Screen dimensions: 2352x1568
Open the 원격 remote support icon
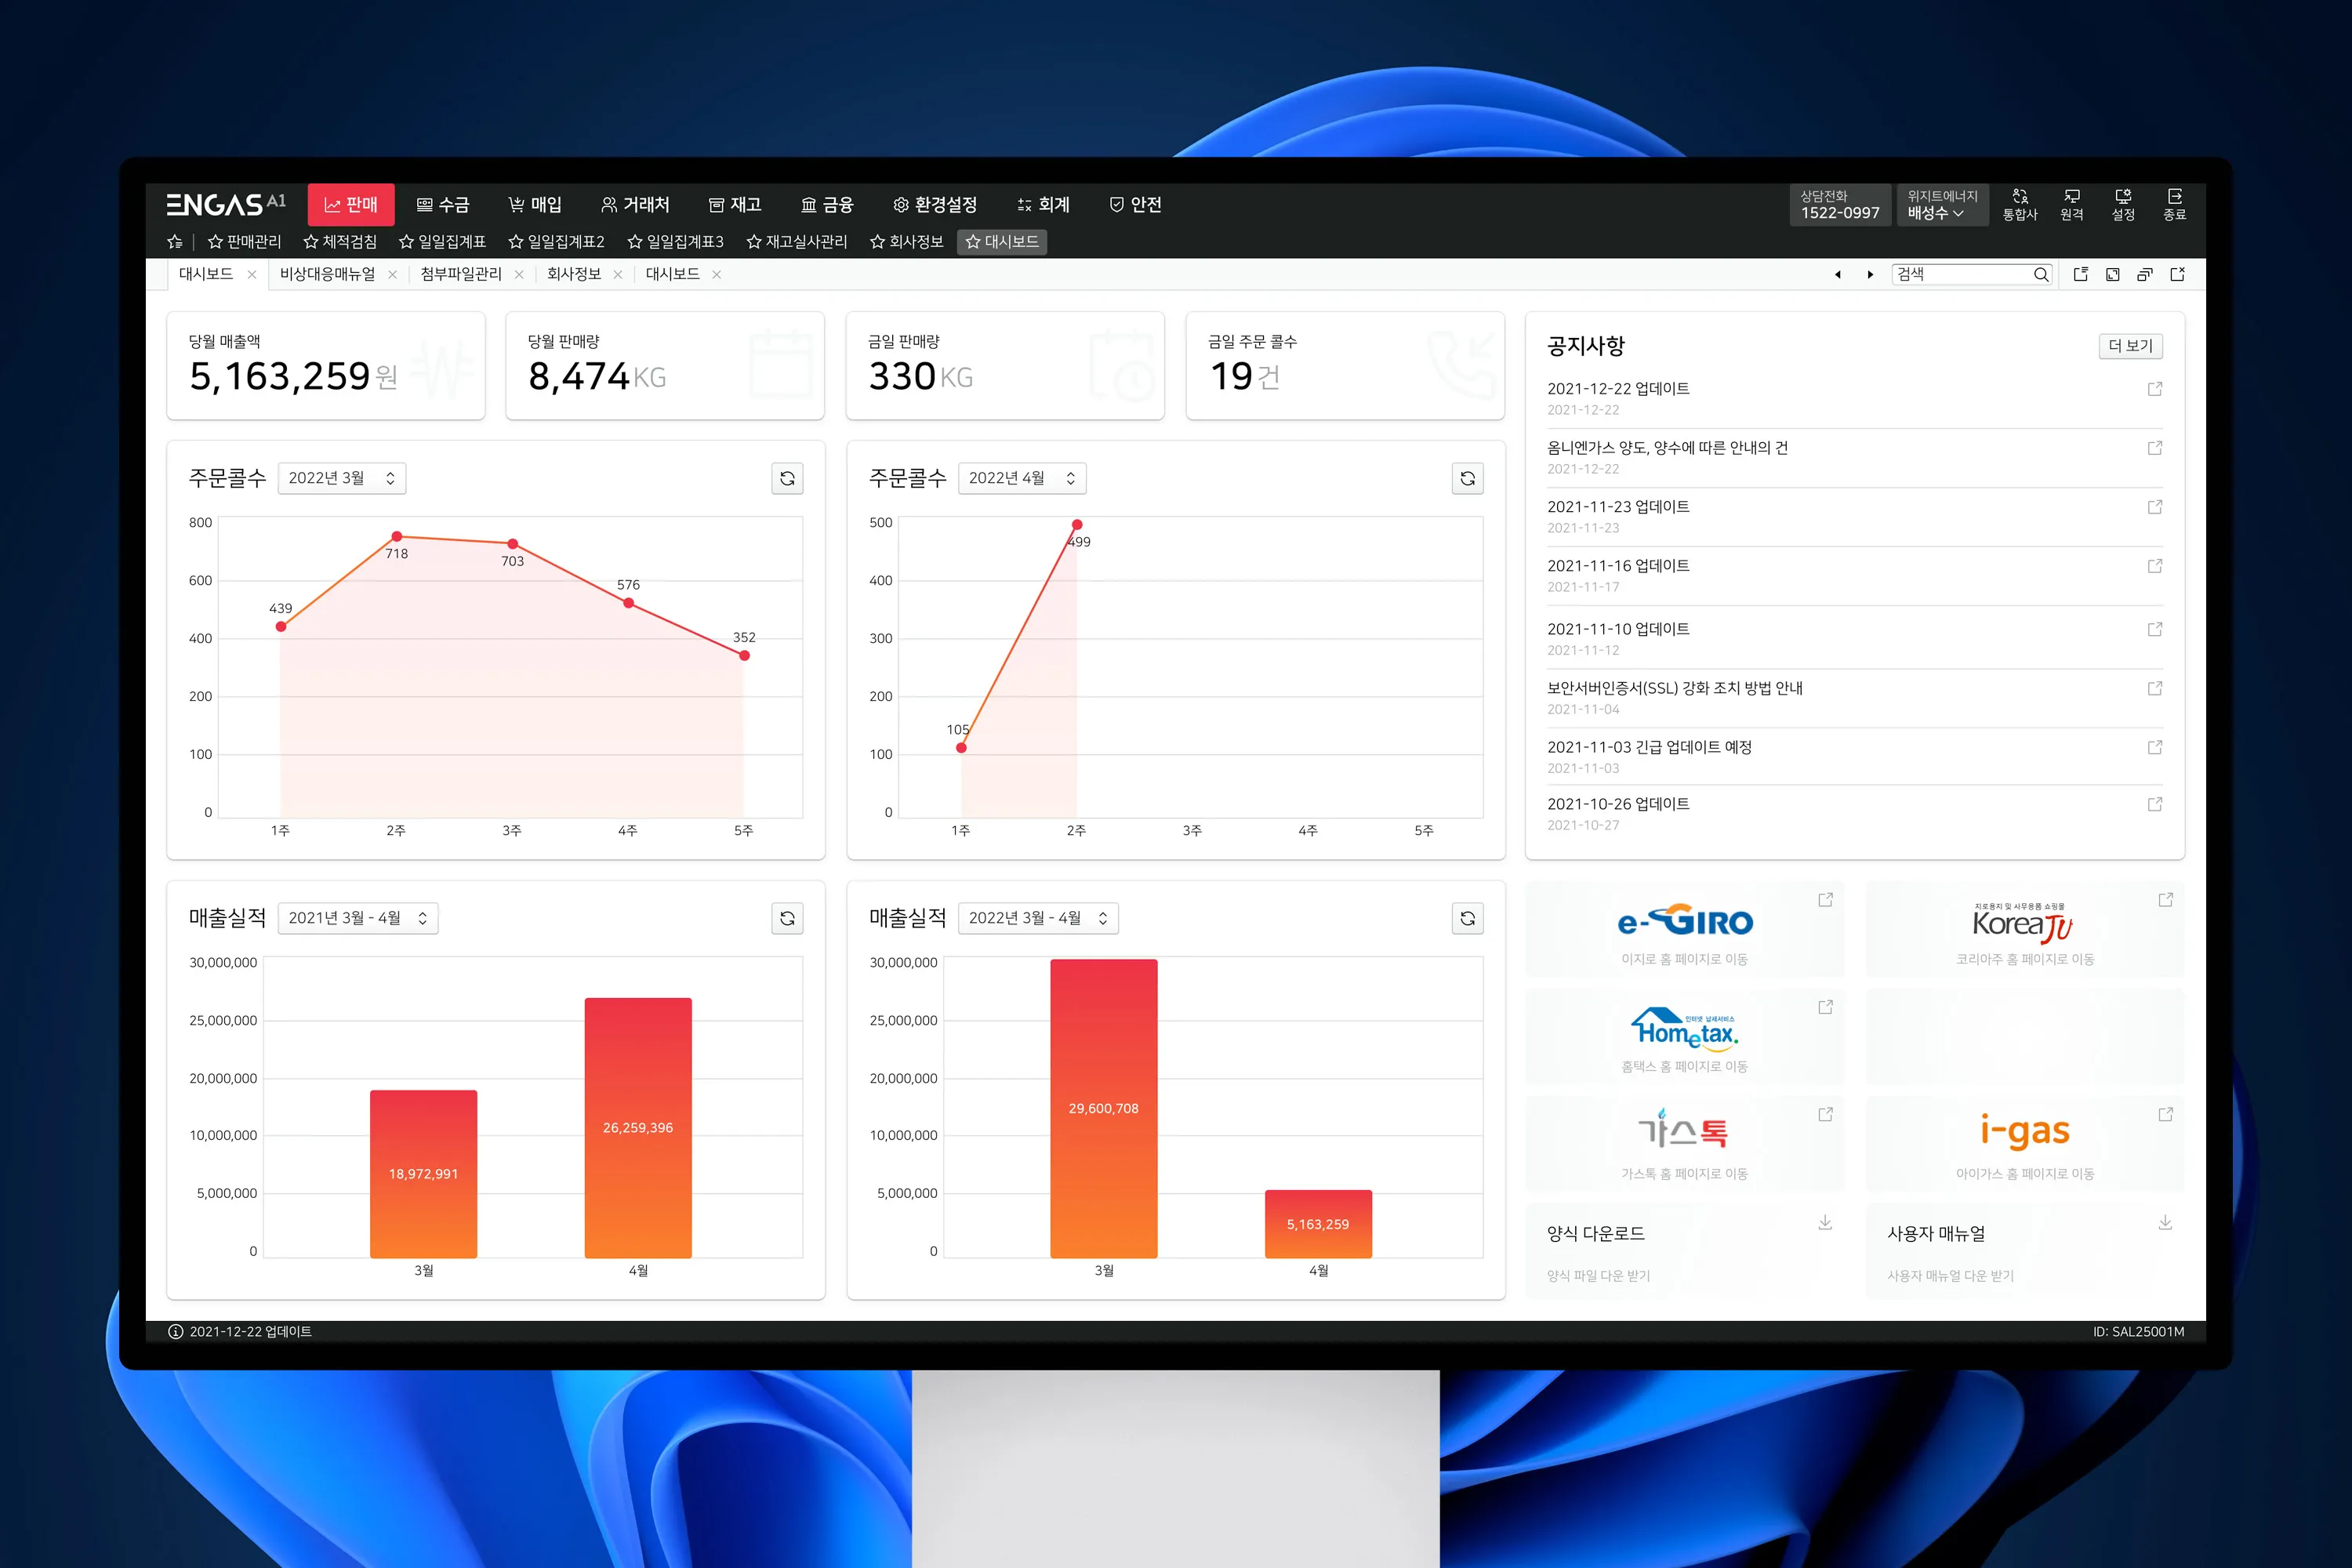click(2071, 204)
